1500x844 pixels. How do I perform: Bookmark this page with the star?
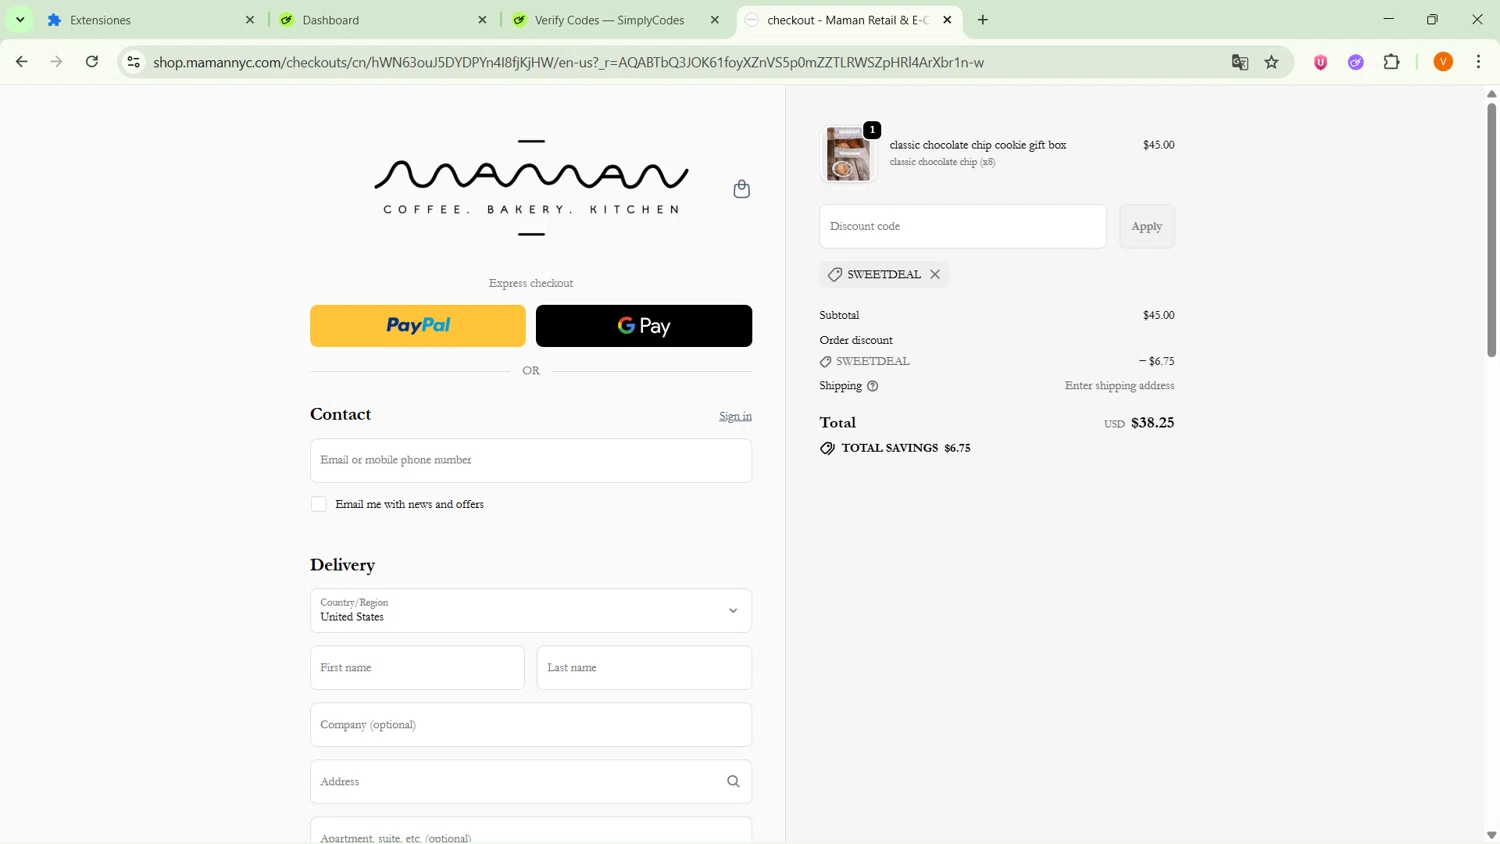click(x=1272, y=62)
